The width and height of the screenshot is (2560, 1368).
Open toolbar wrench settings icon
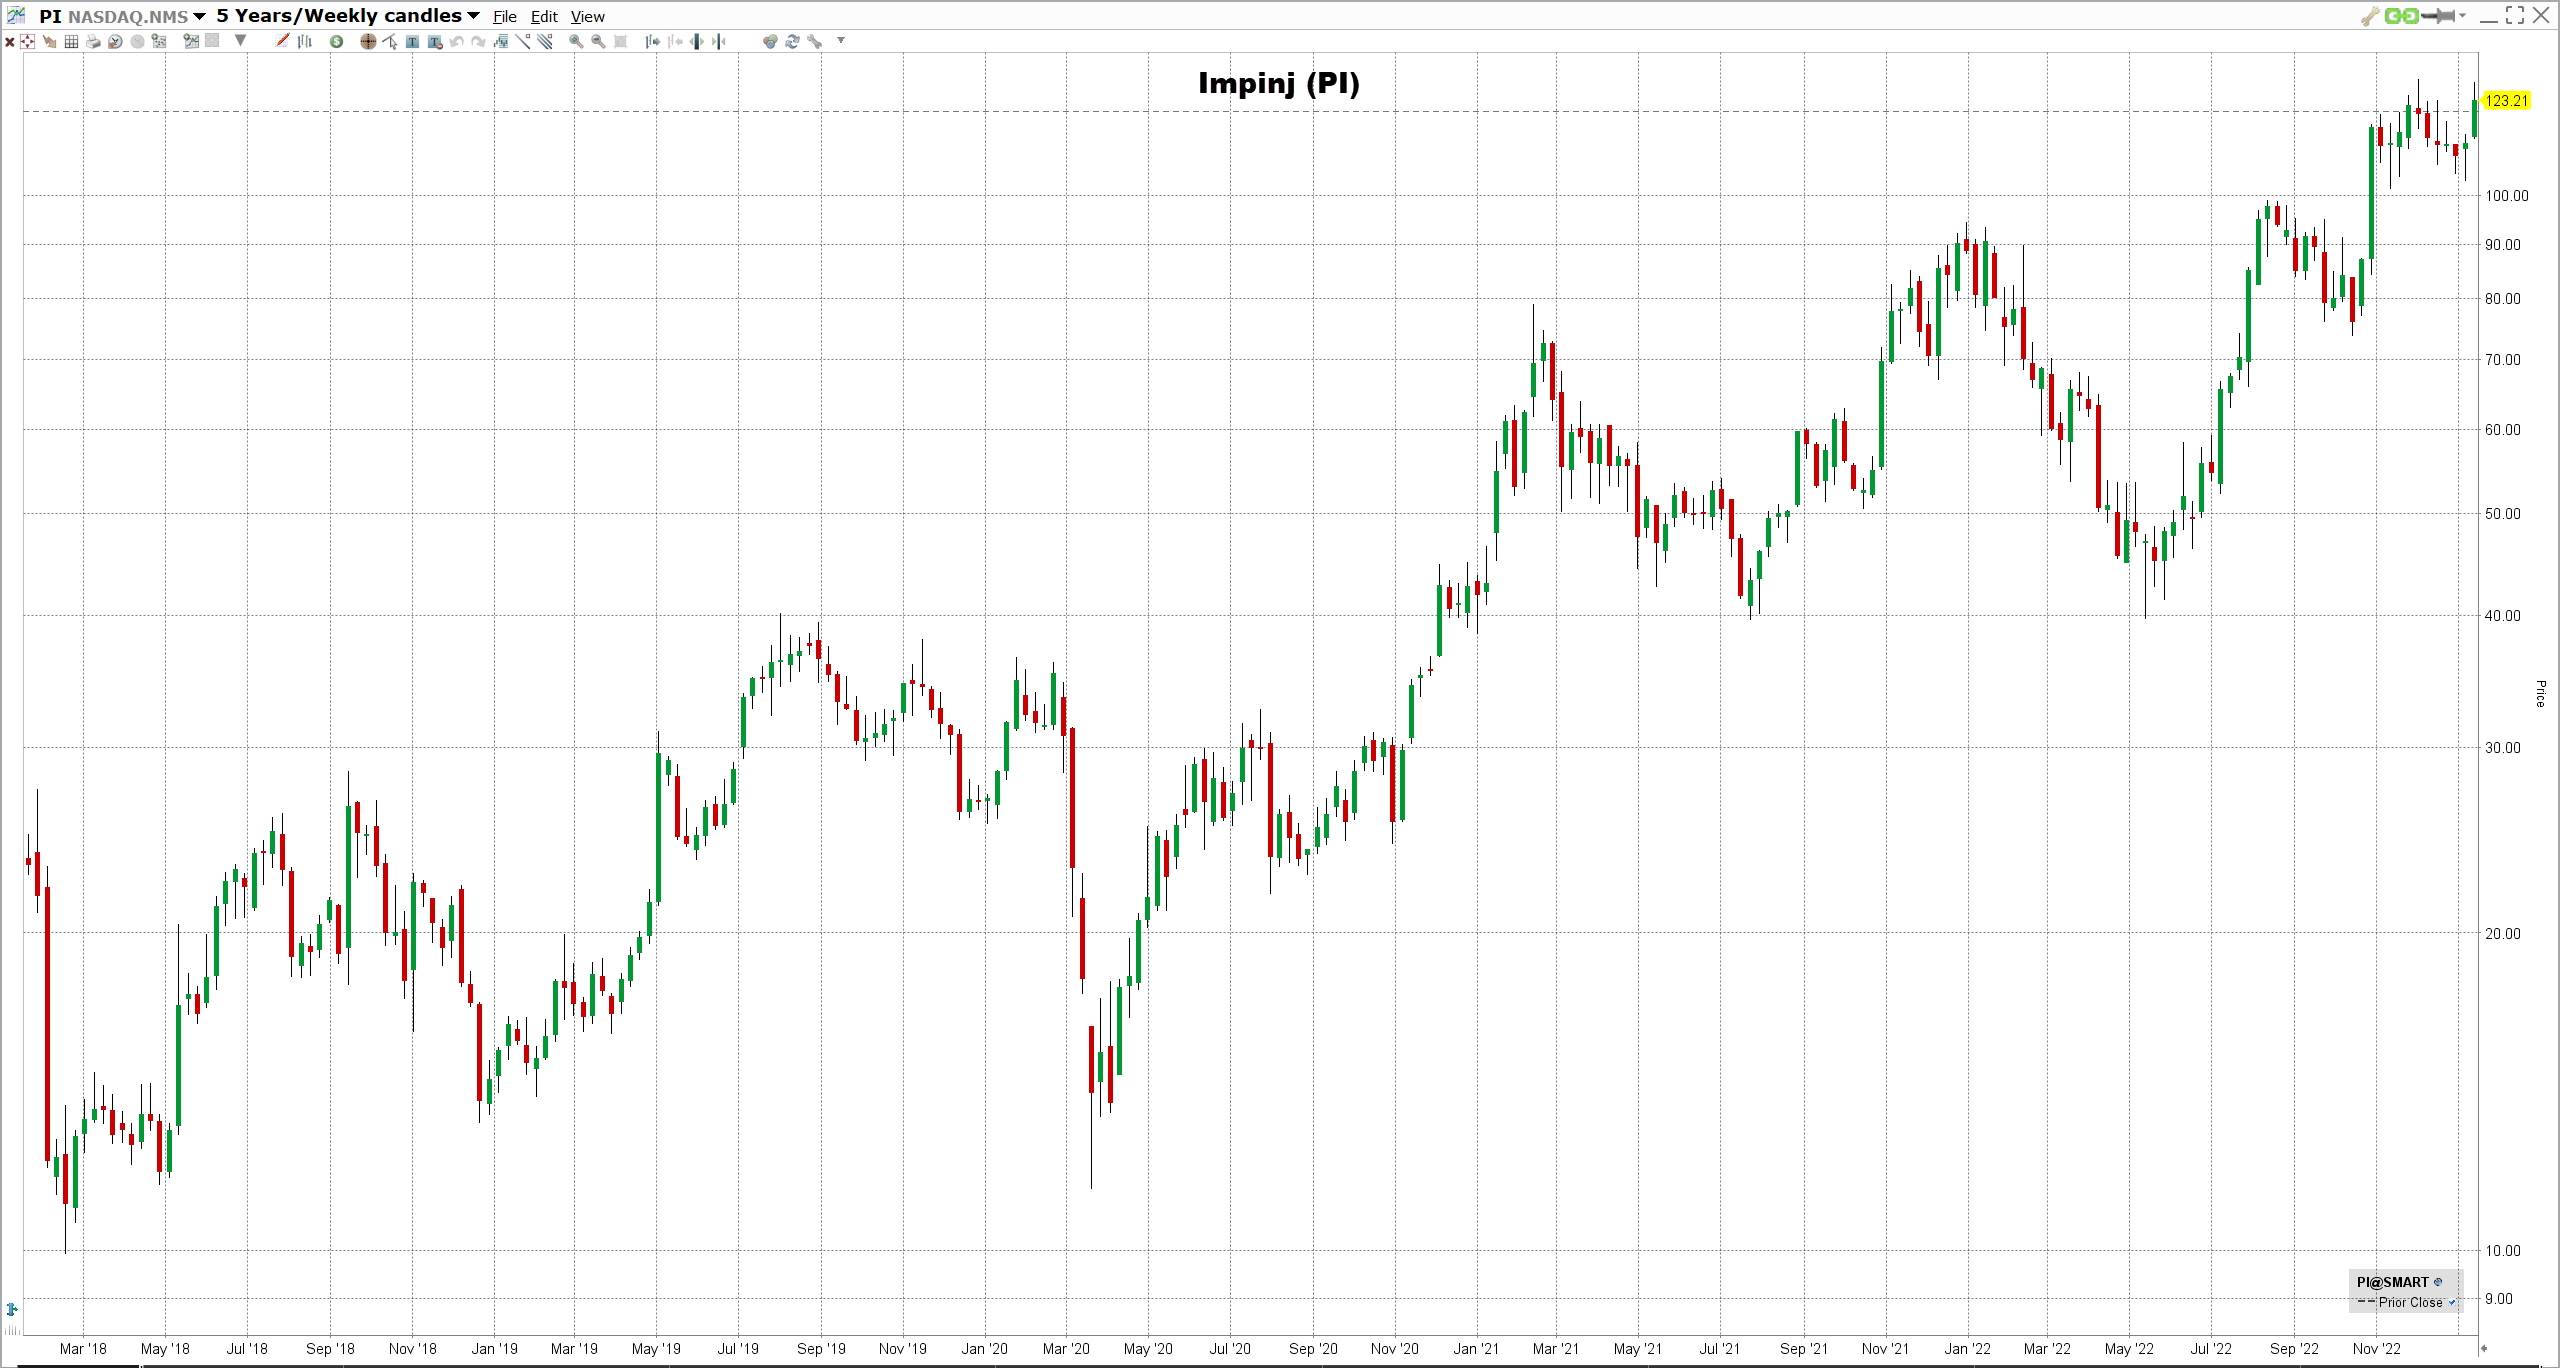(x=815, y=41)
